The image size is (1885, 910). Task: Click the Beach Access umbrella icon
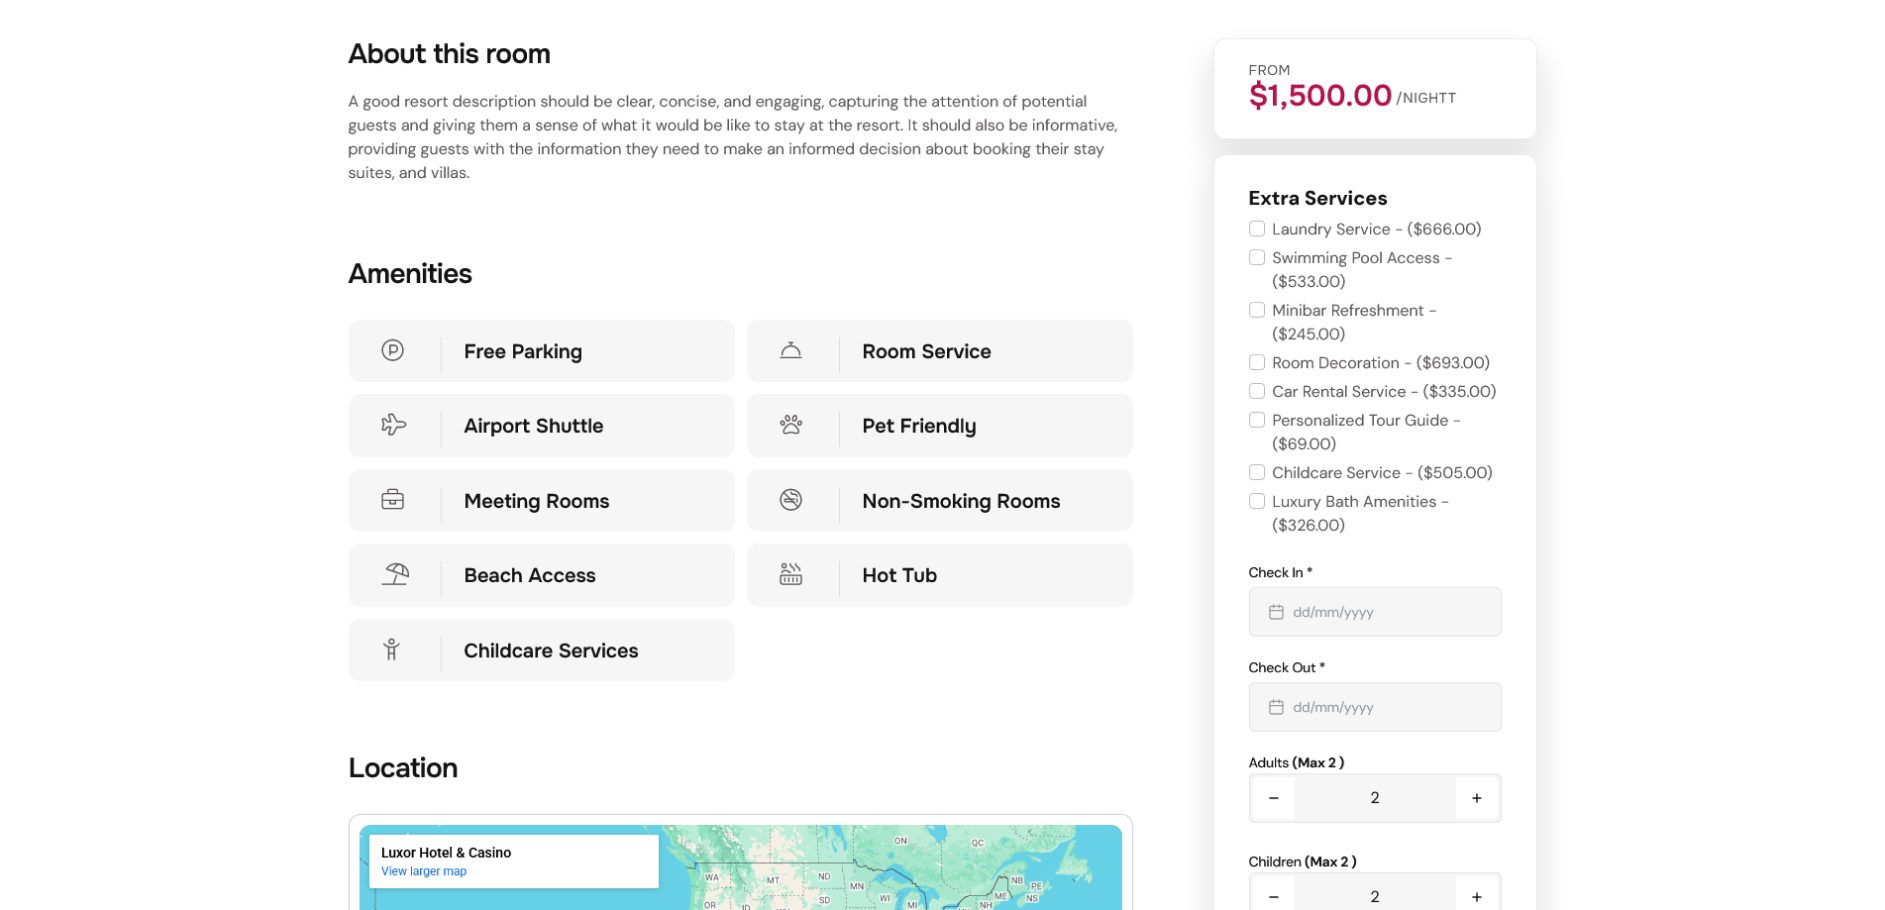point(395,574)
